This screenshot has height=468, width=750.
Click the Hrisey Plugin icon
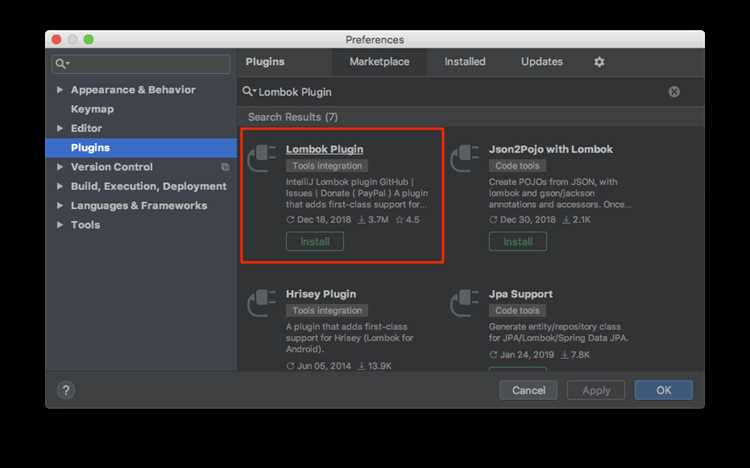(262, 303)
